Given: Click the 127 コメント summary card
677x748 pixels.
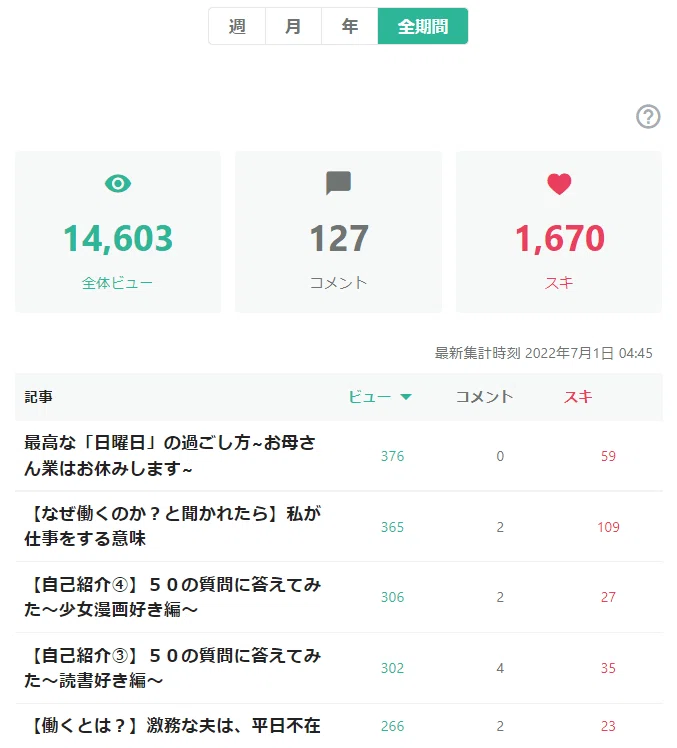Looking at the screenshot, I should (338, 232).
